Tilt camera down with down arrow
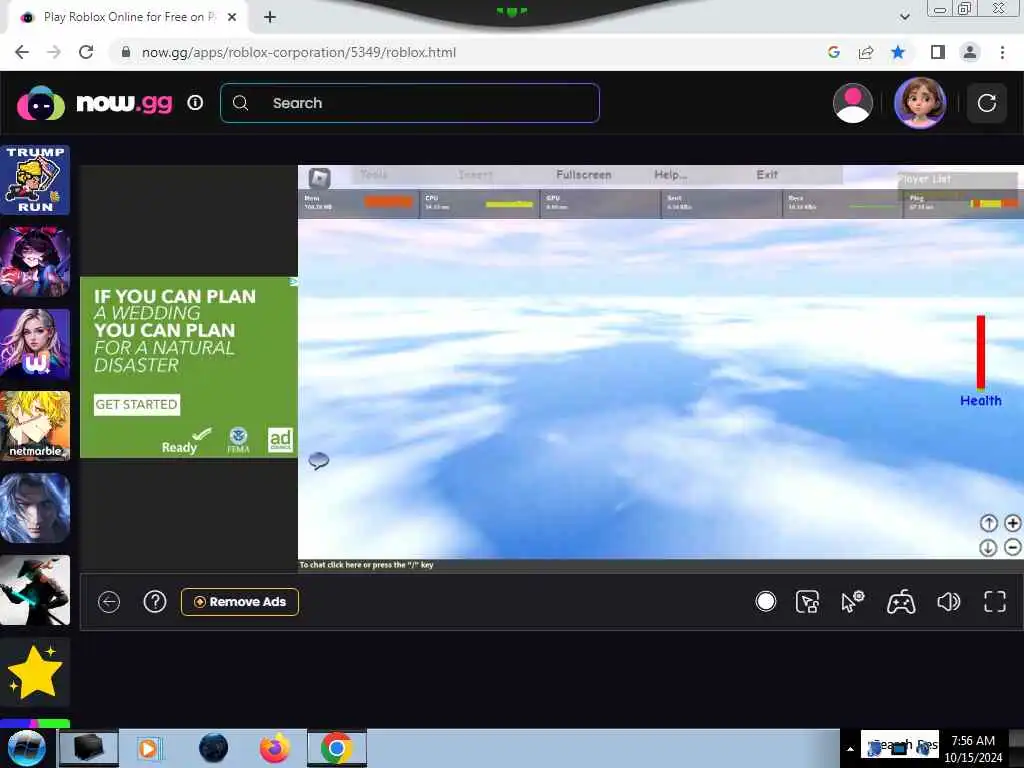 click(x=988, y=547)
